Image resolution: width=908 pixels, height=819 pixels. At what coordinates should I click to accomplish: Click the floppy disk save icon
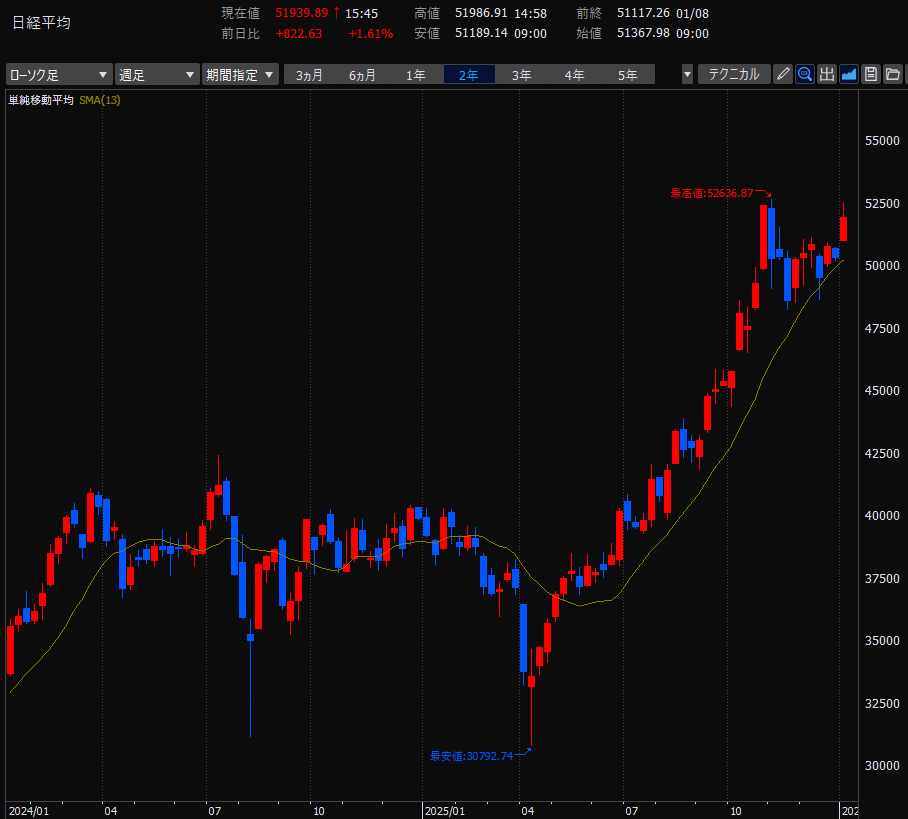point(871,74)
